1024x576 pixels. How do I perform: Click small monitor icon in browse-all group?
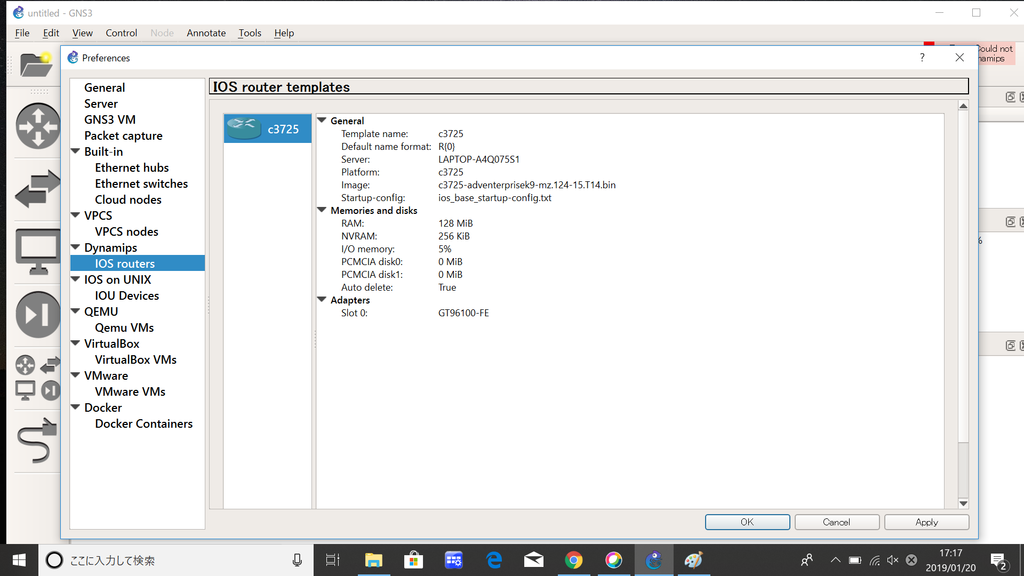click(25, 391)
